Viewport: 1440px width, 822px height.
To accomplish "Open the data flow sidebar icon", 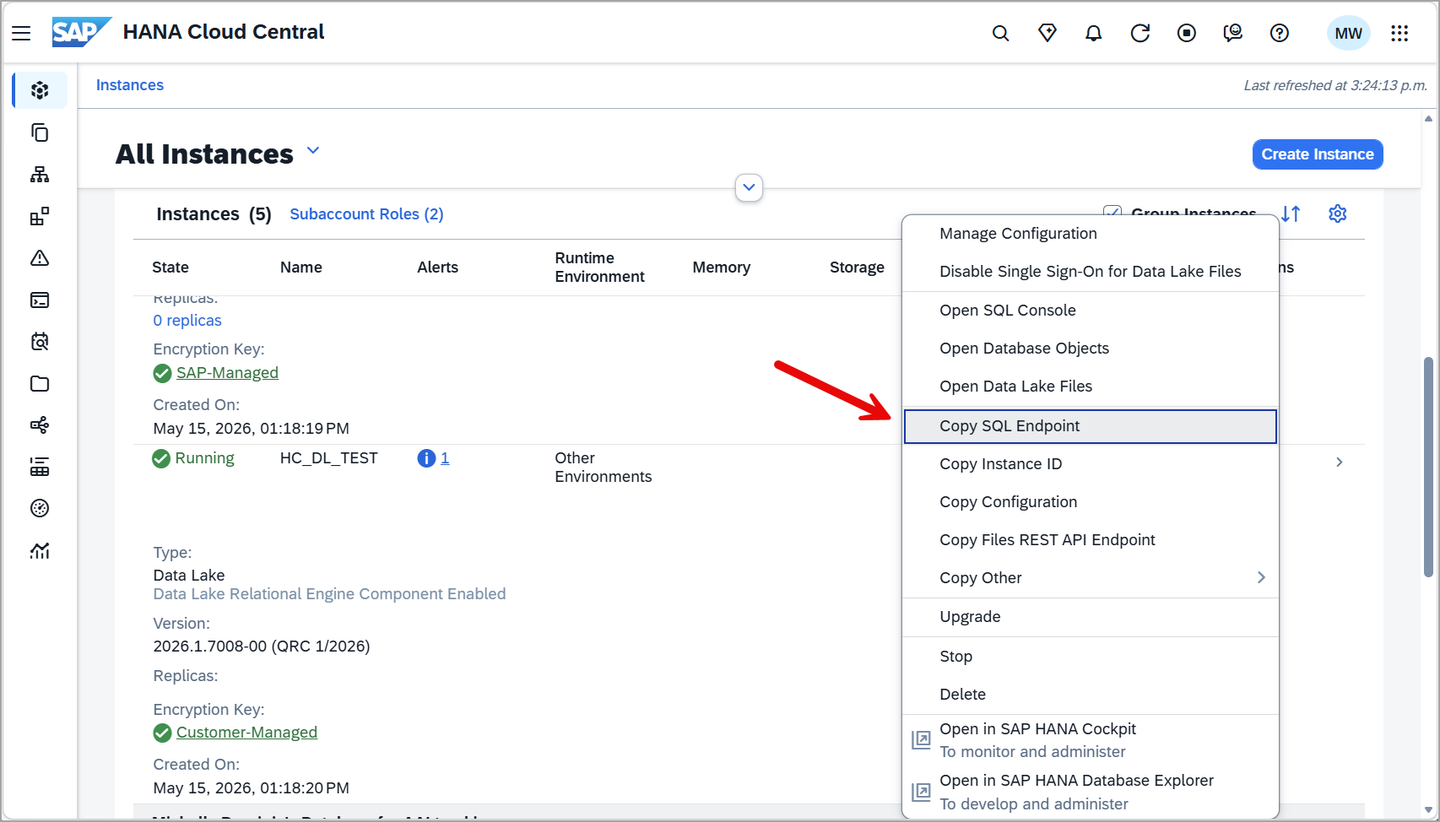I will pyautogui.click(x=40, y=426).
